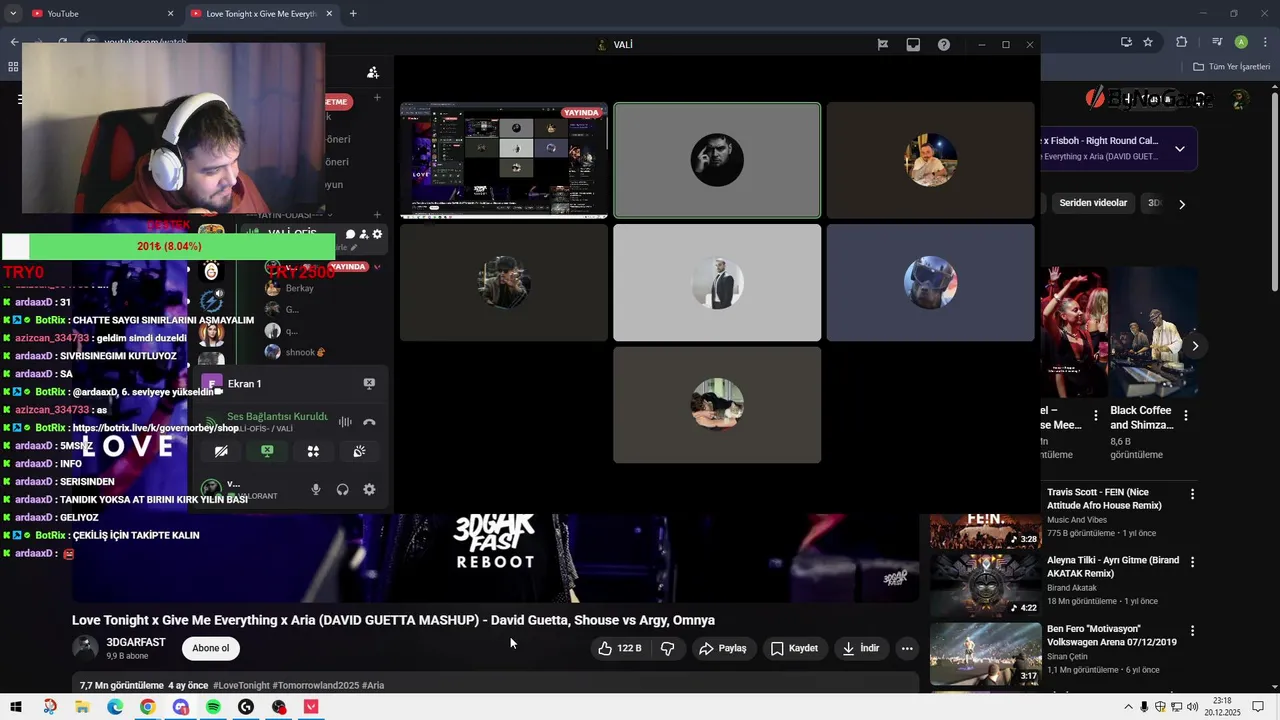The image size is (1280, 720).
Task: Show next filter chips with arrow
Action: coord(1182,204)
